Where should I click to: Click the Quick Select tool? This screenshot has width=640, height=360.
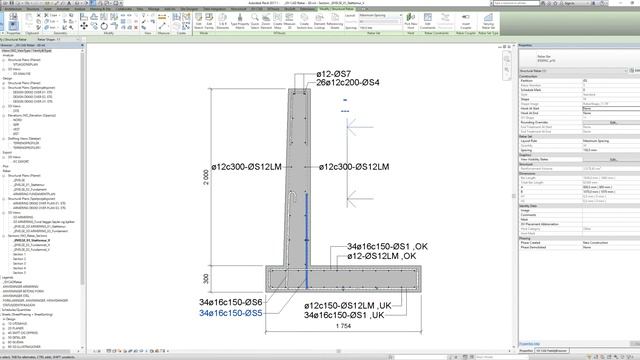coord(255,21)
